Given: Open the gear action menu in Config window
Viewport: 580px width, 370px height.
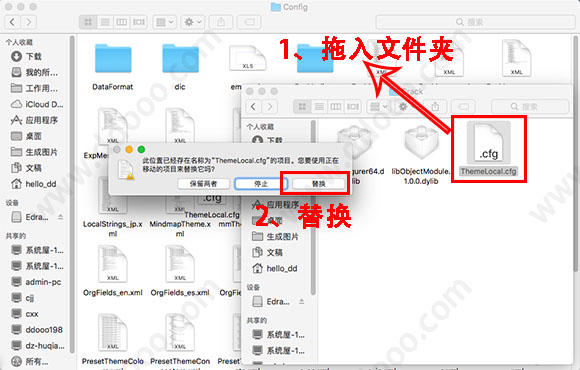Looking at the screenshot, I should pyautogui.click(x=193, y=22).
